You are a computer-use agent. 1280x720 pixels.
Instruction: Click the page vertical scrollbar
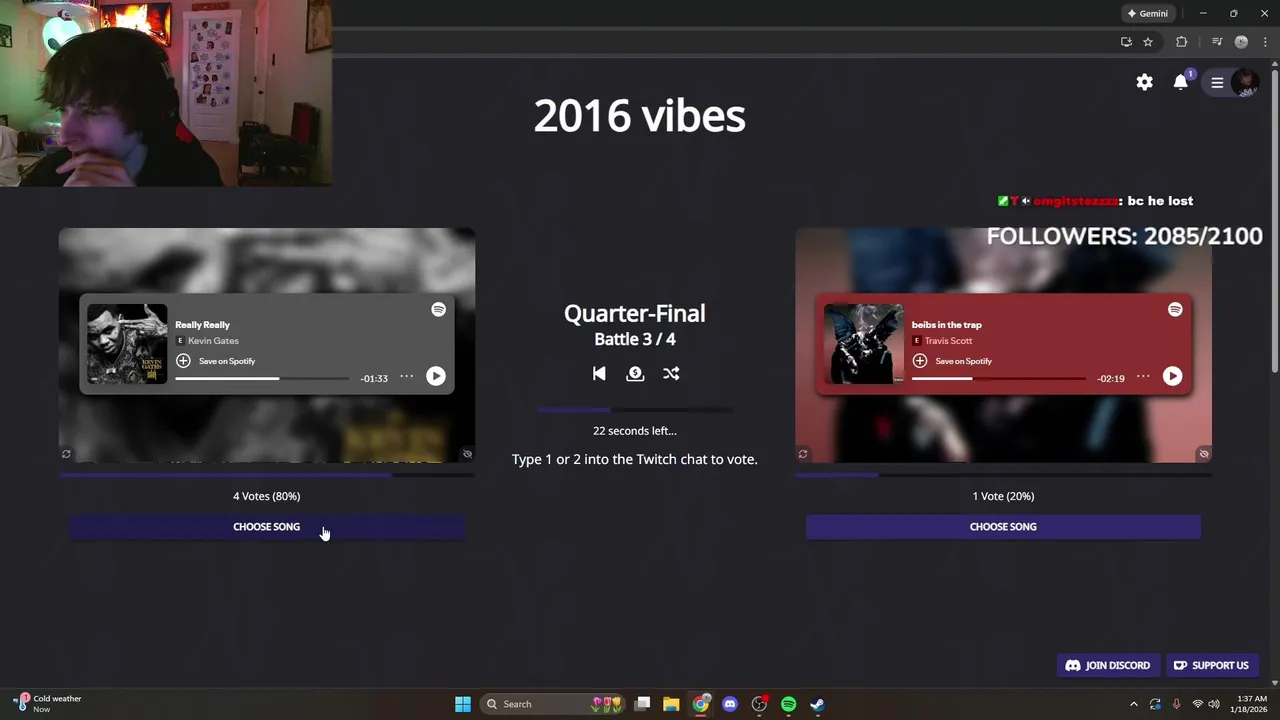click(x=1274, y=220)
